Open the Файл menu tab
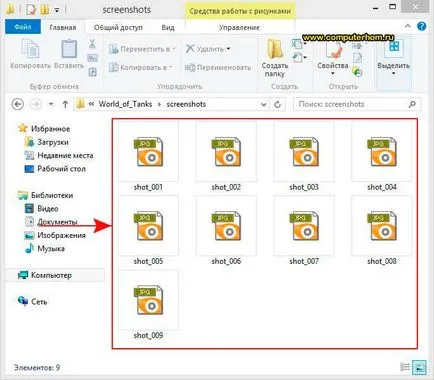 point(23,27)
